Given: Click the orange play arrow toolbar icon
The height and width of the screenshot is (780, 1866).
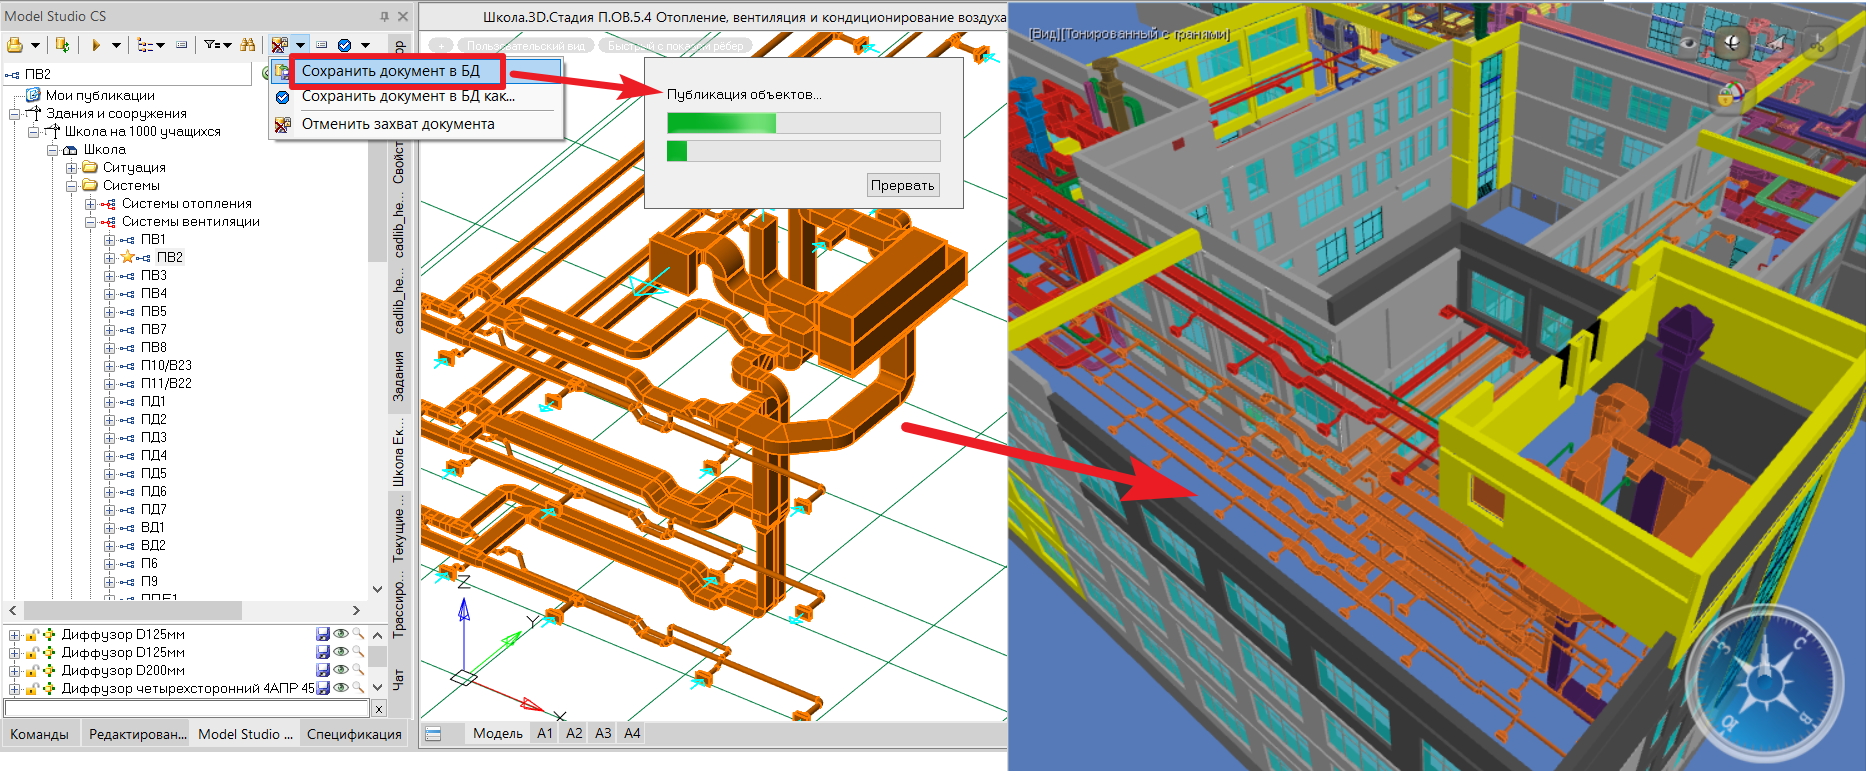Looking at the screenshot, I should pos(96,45).
